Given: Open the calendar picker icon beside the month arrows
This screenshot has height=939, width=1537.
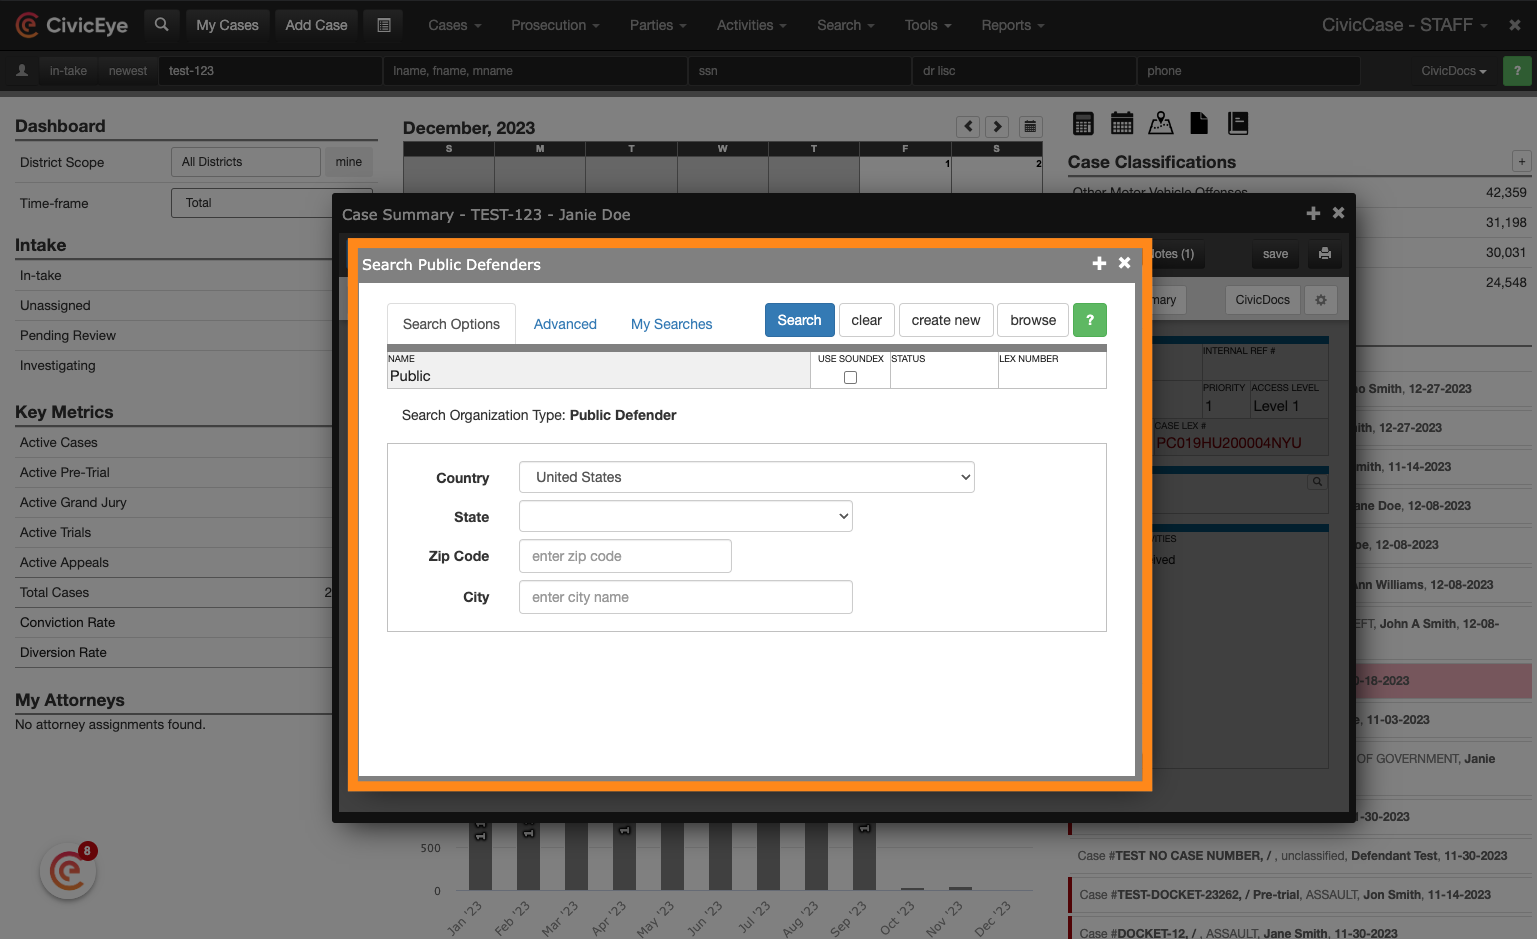Looking at the screenshot, I should click(1030, 126).
